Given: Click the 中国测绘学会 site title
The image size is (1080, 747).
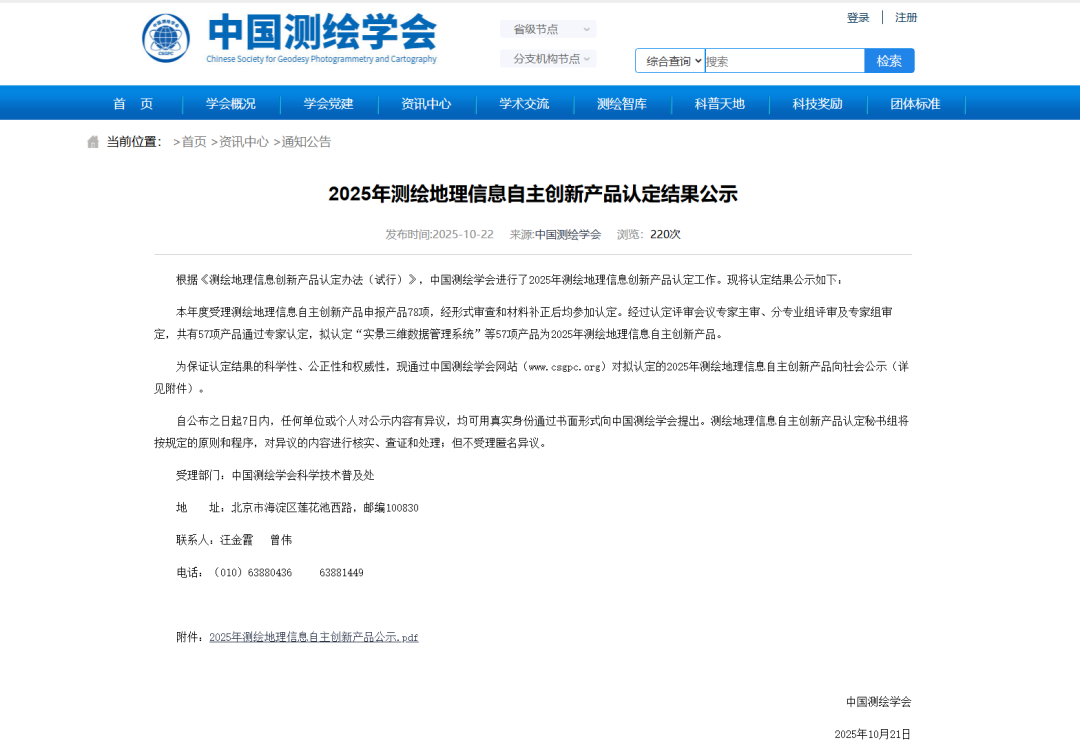Looking at the screenshot, I should 322,32.
